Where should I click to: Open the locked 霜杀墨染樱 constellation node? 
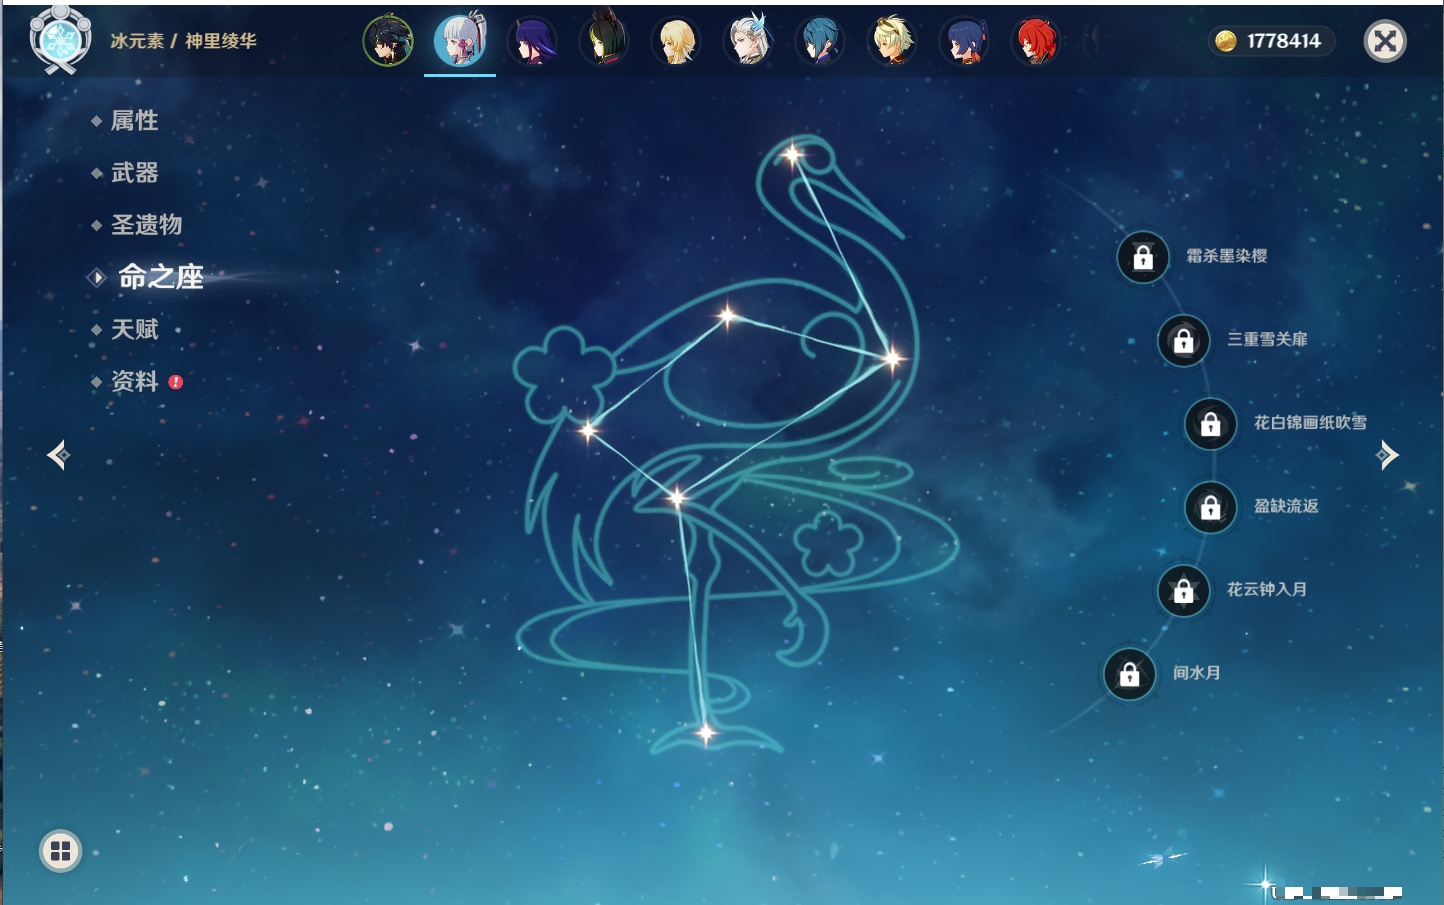[1143, 258]
